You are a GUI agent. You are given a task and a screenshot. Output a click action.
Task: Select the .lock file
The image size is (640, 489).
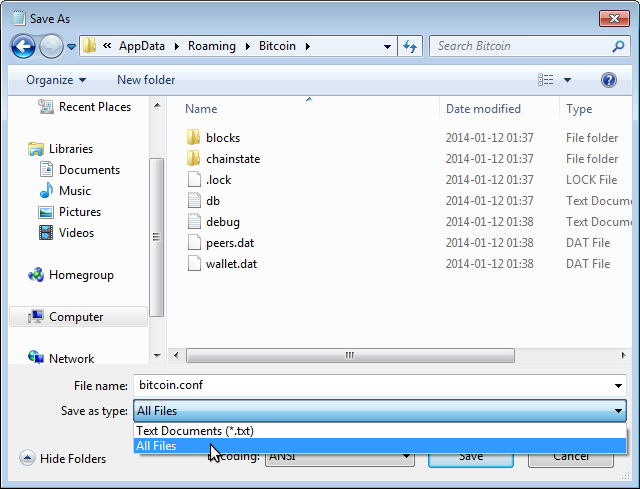point(219,180)
